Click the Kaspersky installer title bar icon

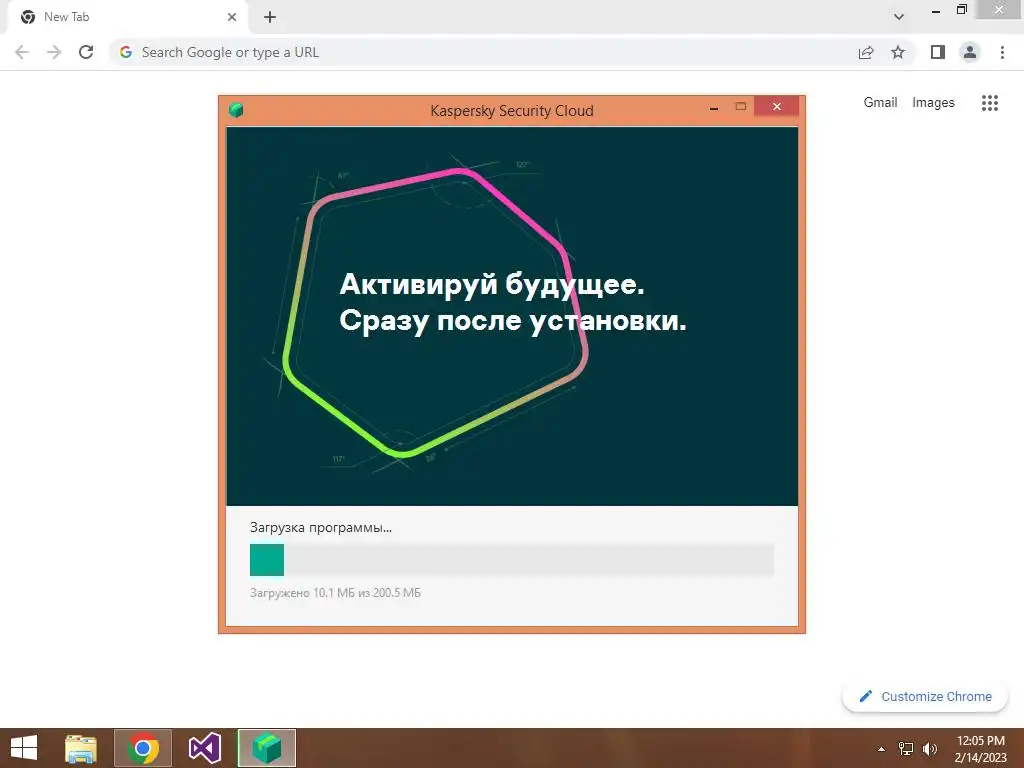point(236,110)
